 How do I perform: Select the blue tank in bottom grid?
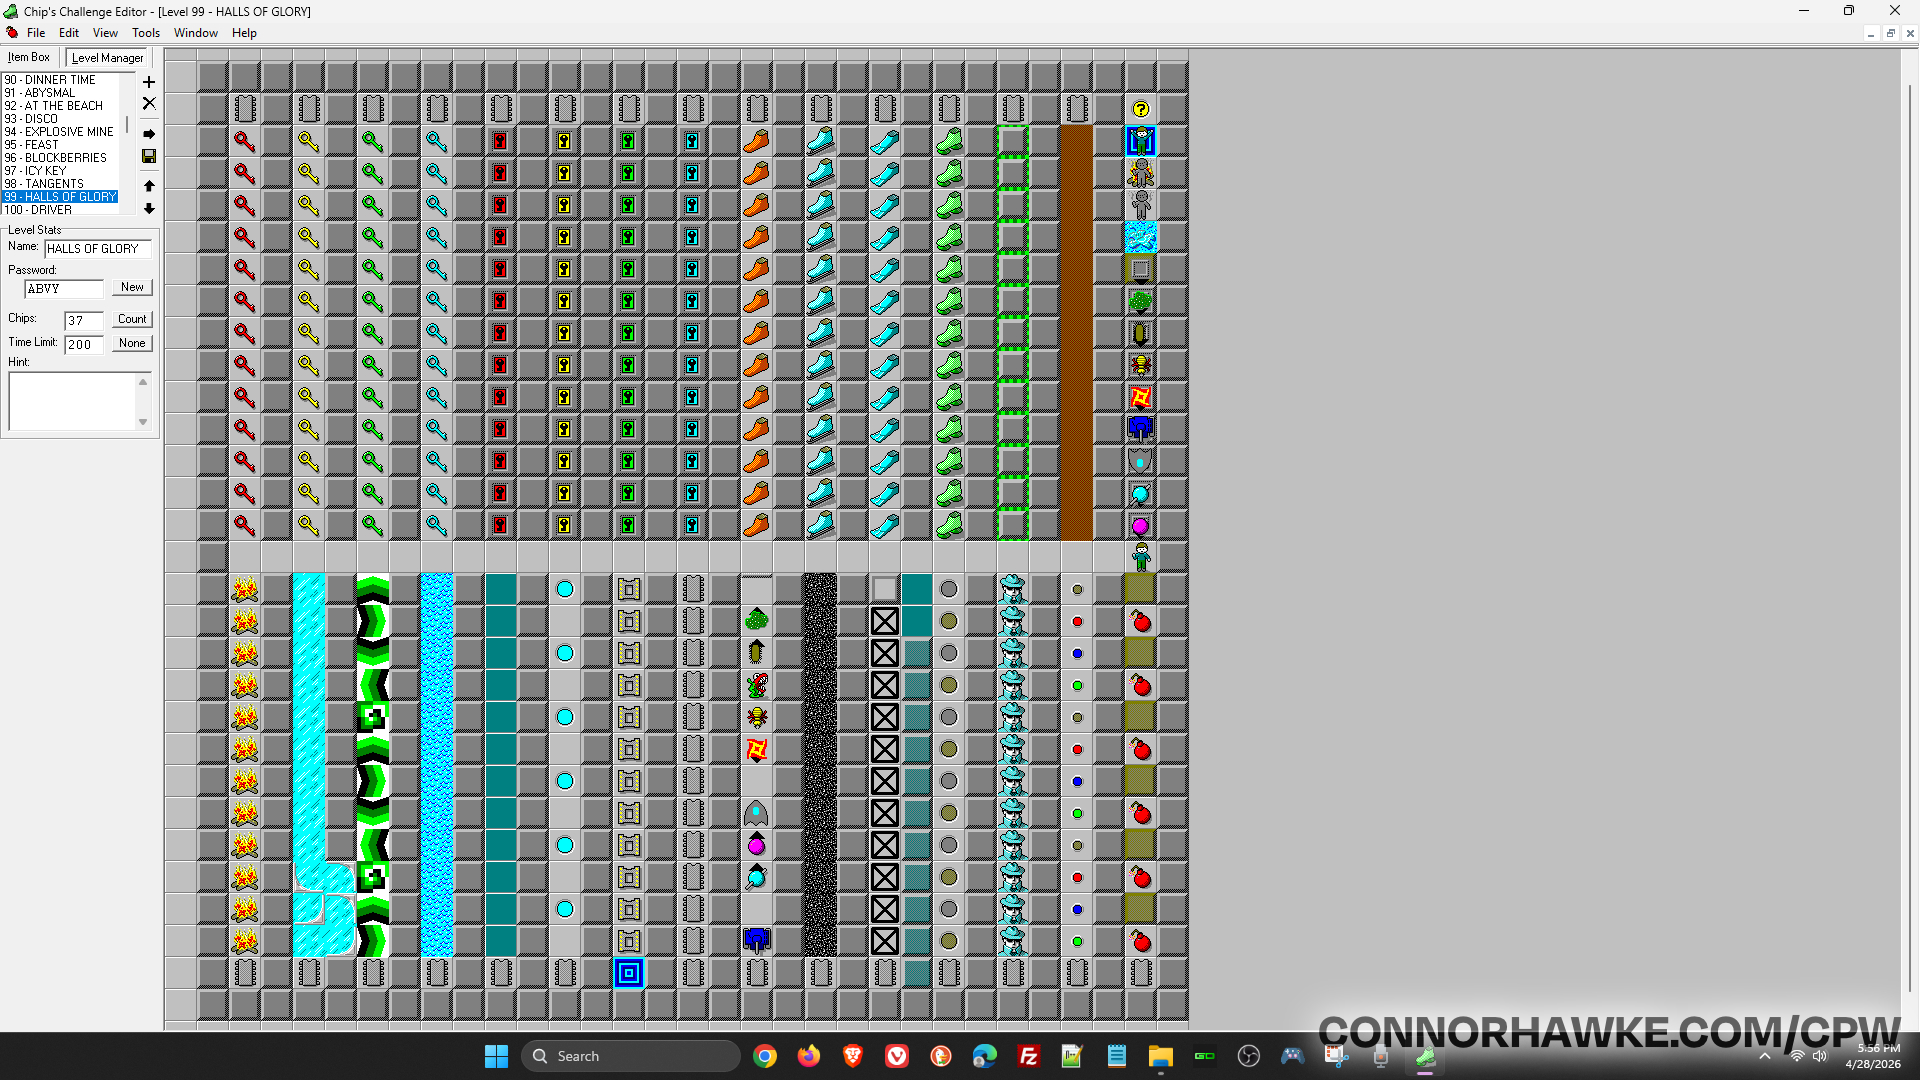tap(757, 941)
